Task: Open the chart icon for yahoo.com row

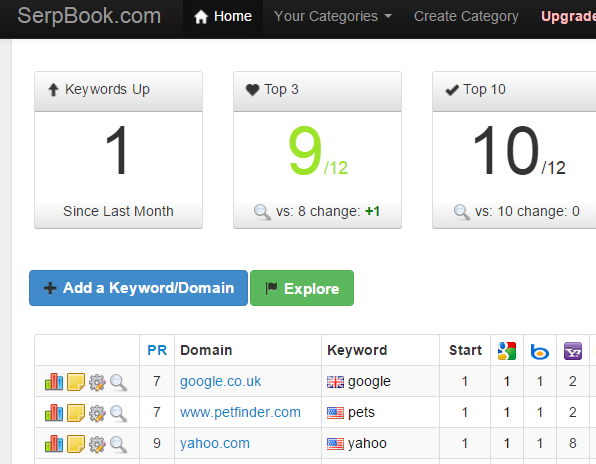Action: point(54,444)
